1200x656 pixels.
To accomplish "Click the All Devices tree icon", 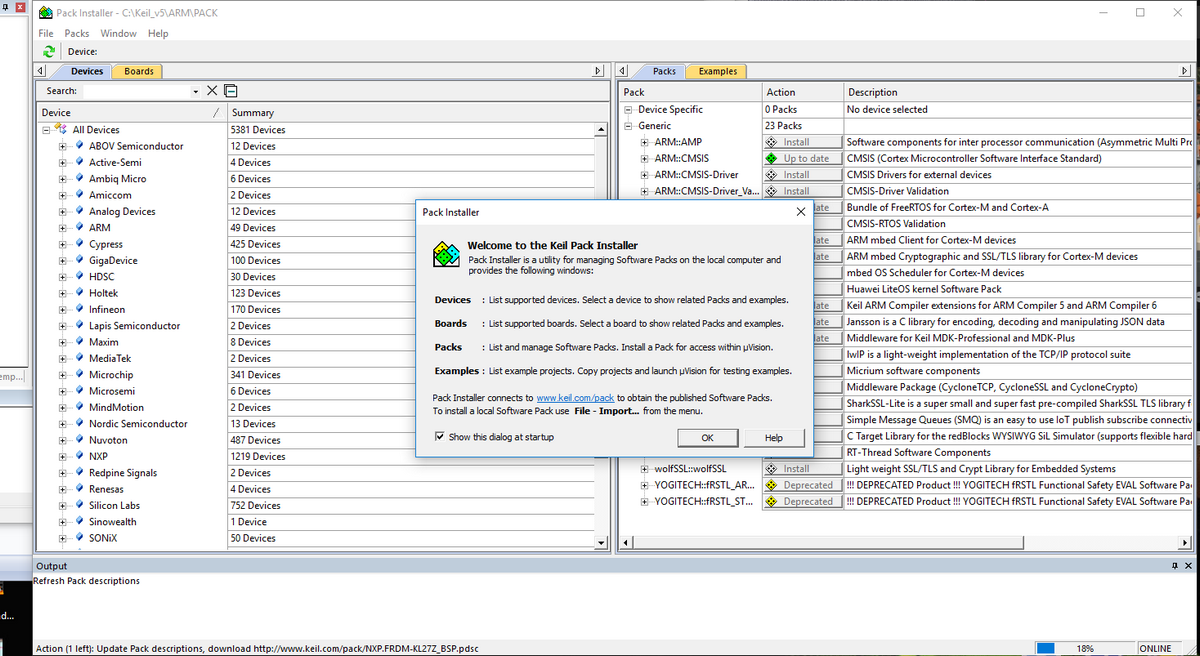I will click(63, 130).
